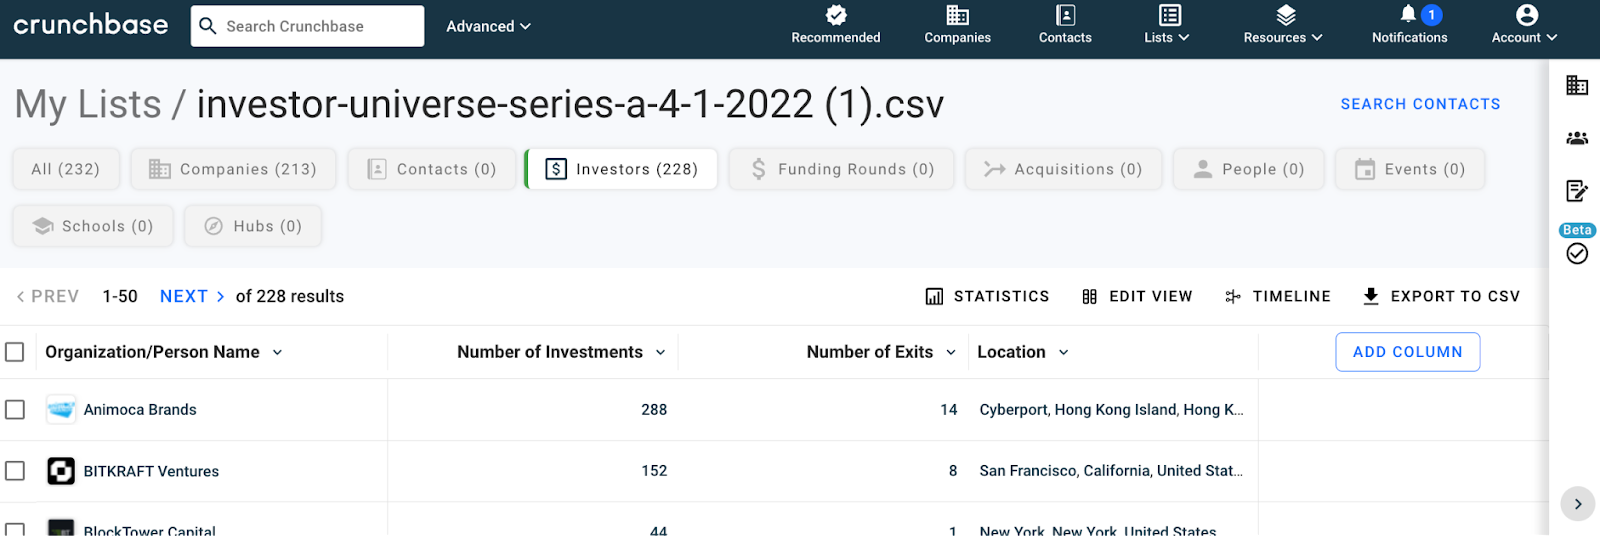Open Events (0) tab
Viewport: 1600px width, 536px height.
(1410, 169)
